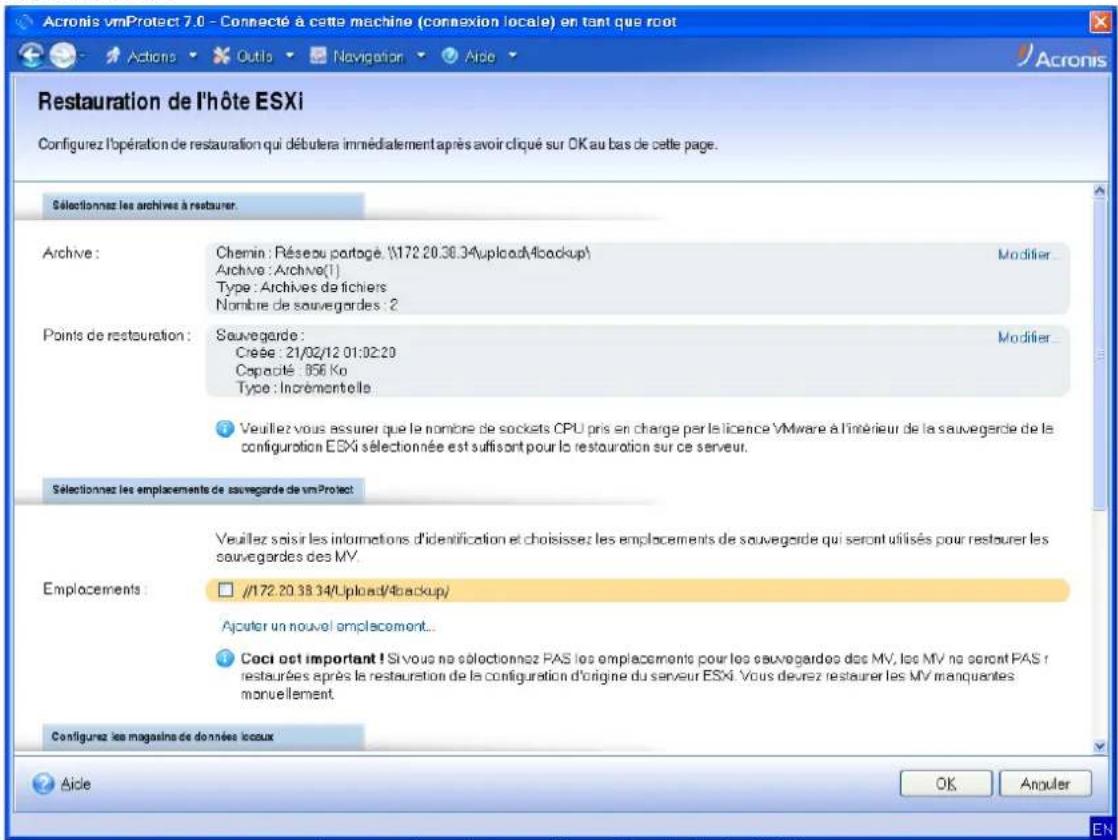
Task: Click the vertical scrollbar thumb
Action: coord(1099,354)
